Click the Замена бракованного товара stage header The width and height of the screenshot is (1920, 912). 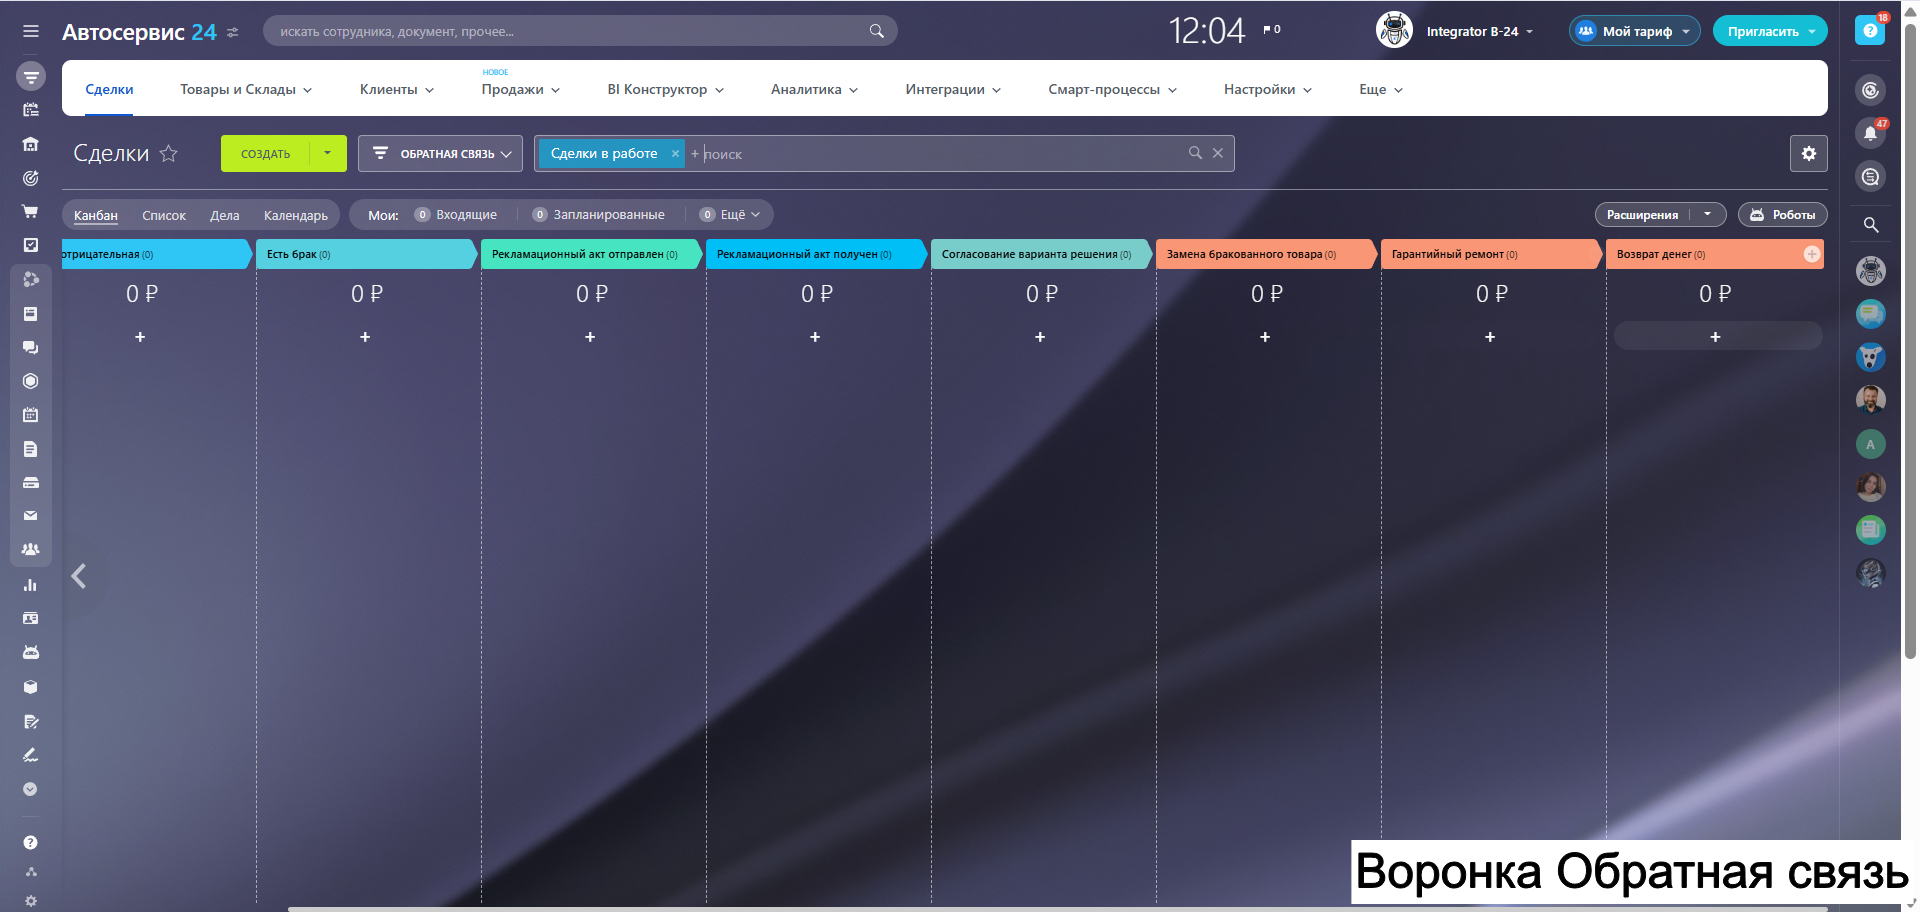pos(1267,254)
